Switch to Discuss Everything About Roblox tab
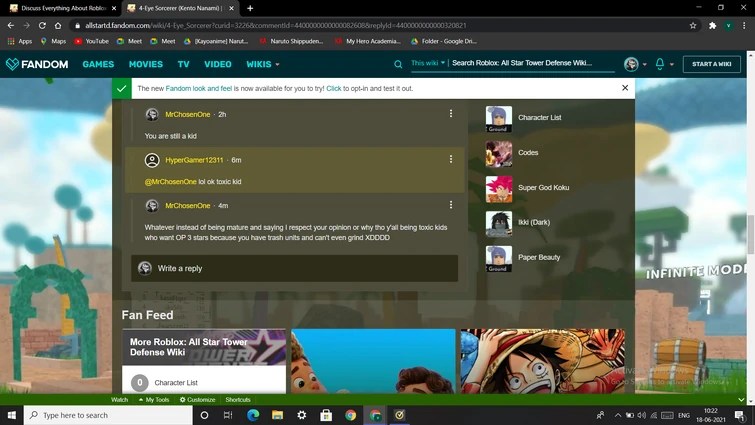Viewport: 755px width, 425px height. pyautogui.click(x=63, y=8)
